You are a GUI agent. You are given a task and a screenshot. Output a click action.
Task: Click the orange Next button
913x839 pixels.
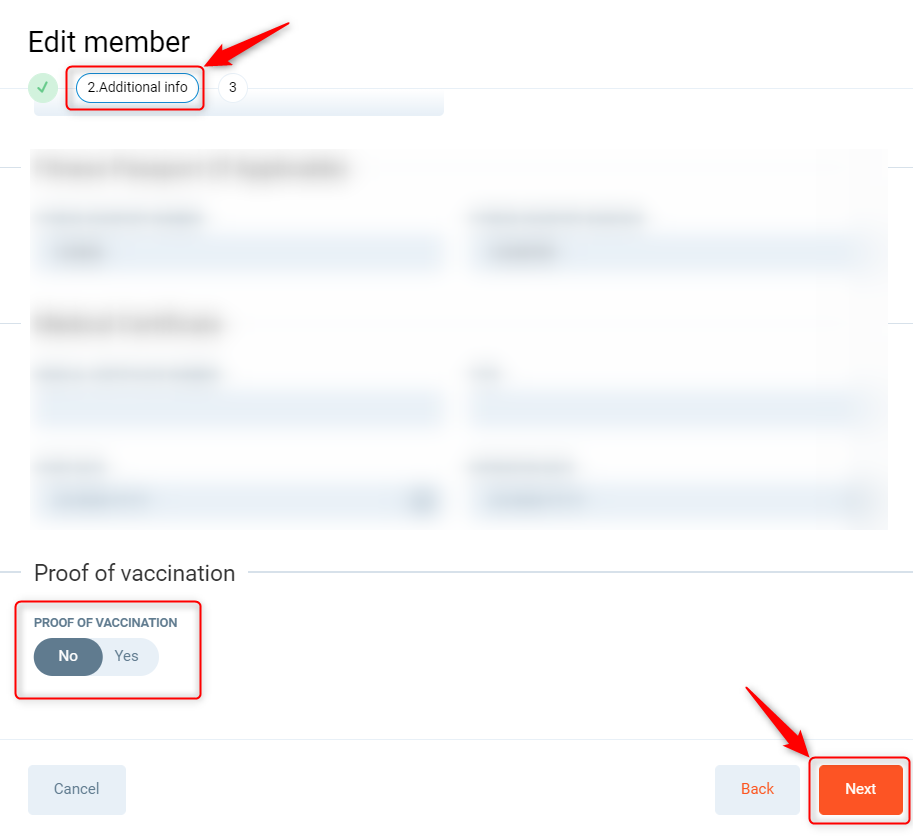860,789
